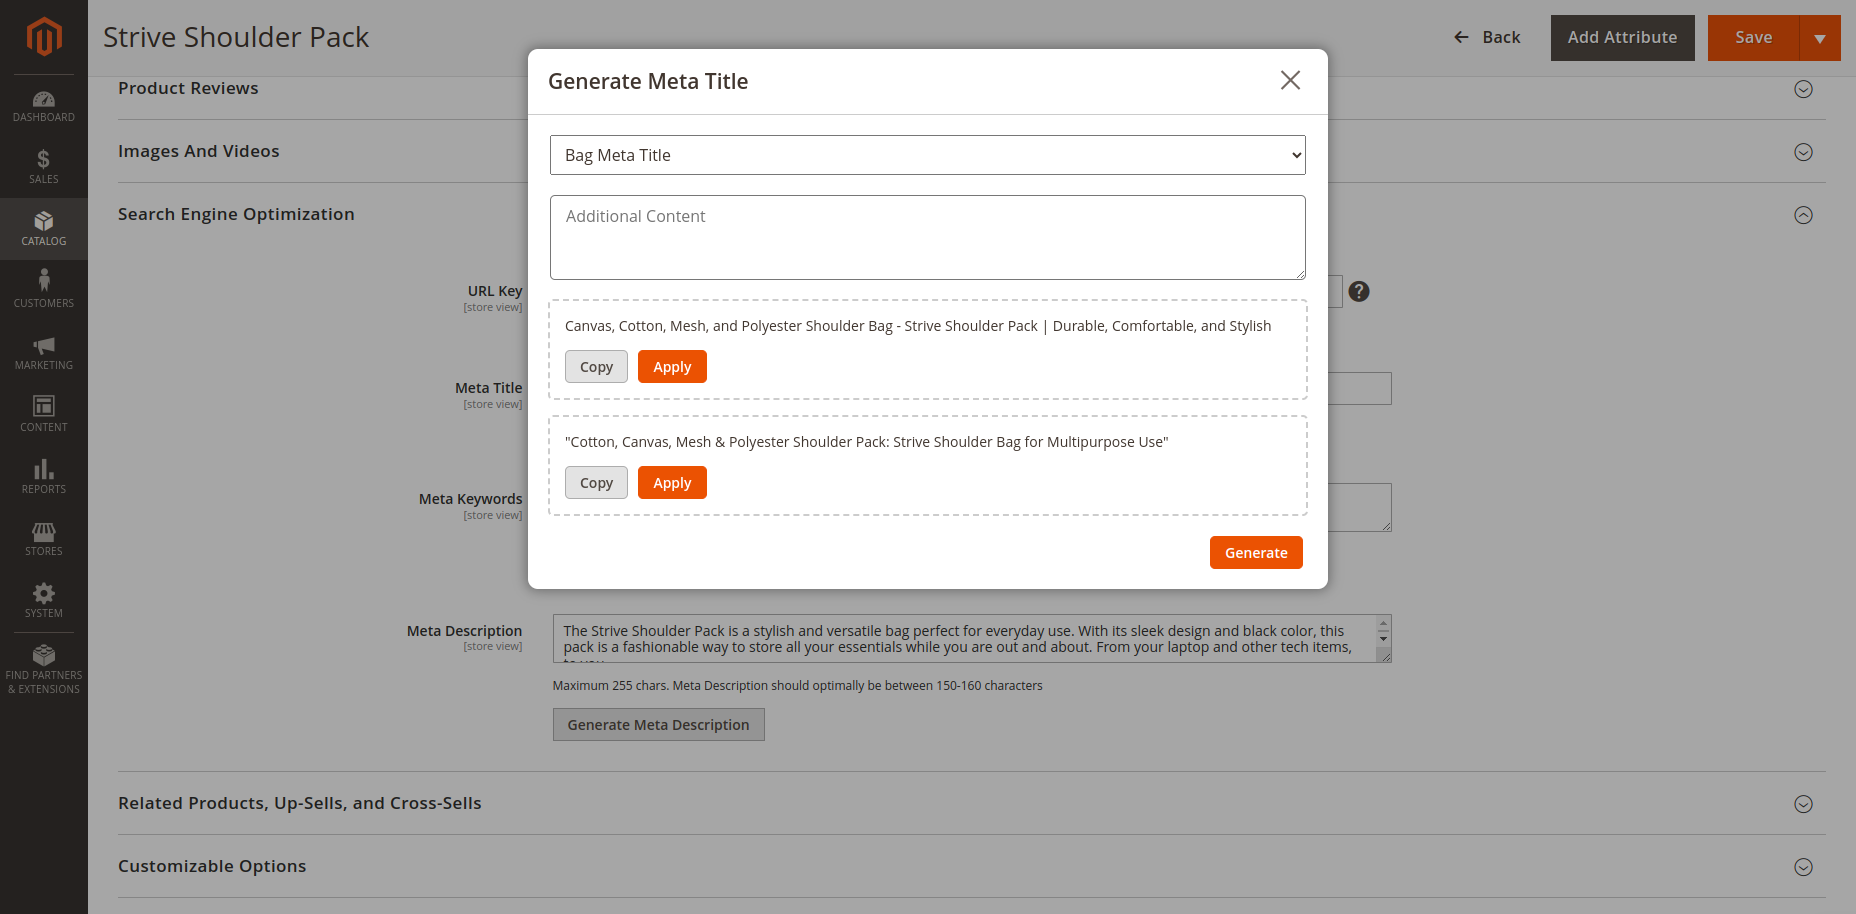Viewport: 1856px width, 914px height.
Task: Close the Generate Meta Title dialog
Action: (x=1290, y=80)
